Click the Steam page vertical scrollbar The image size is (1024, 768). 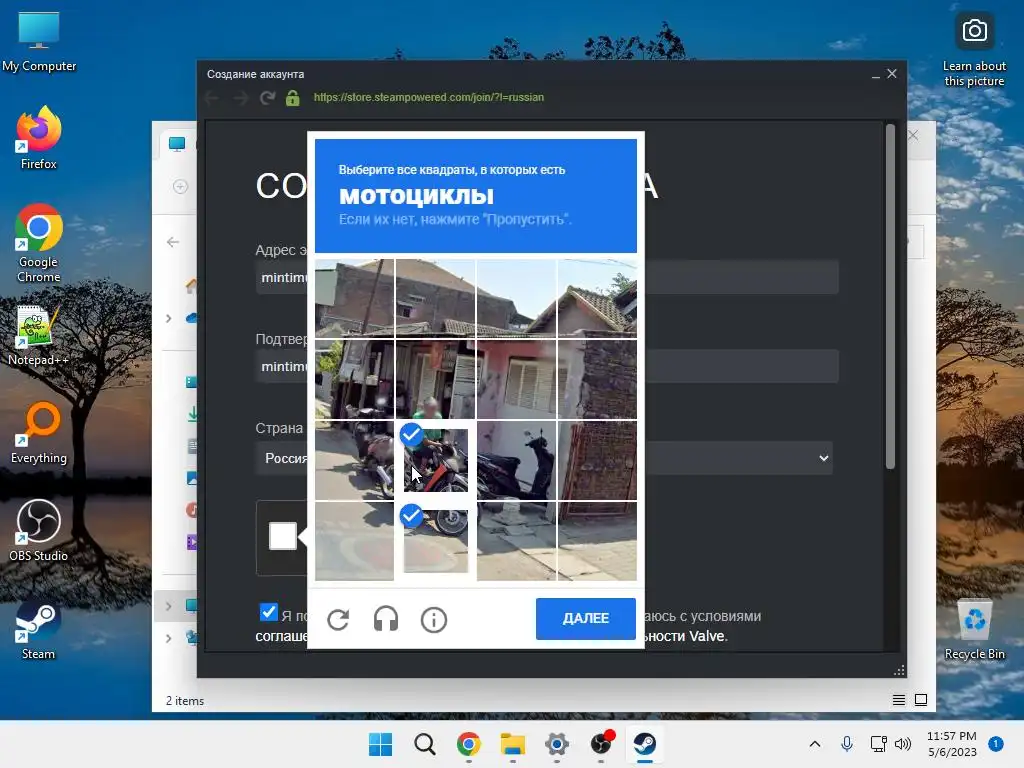(x=890, y=295)
